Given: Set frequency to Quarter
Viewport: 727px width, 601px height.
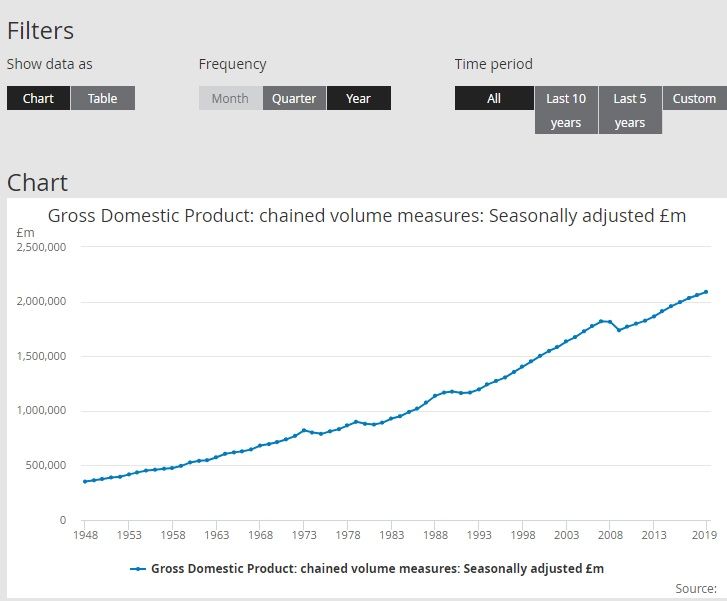Looking at the screenshot, I should [x=294, y=98].
